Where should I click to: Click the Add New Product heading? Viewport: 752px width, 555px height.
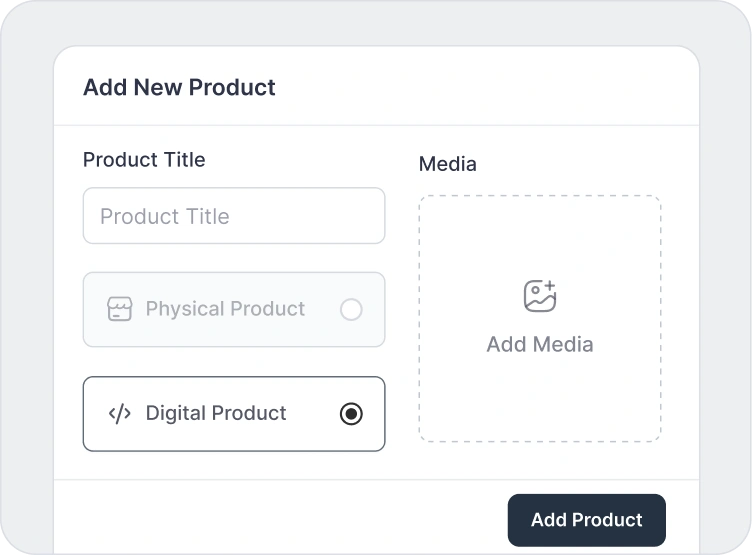pyautogui.click(x=179, y=87)
